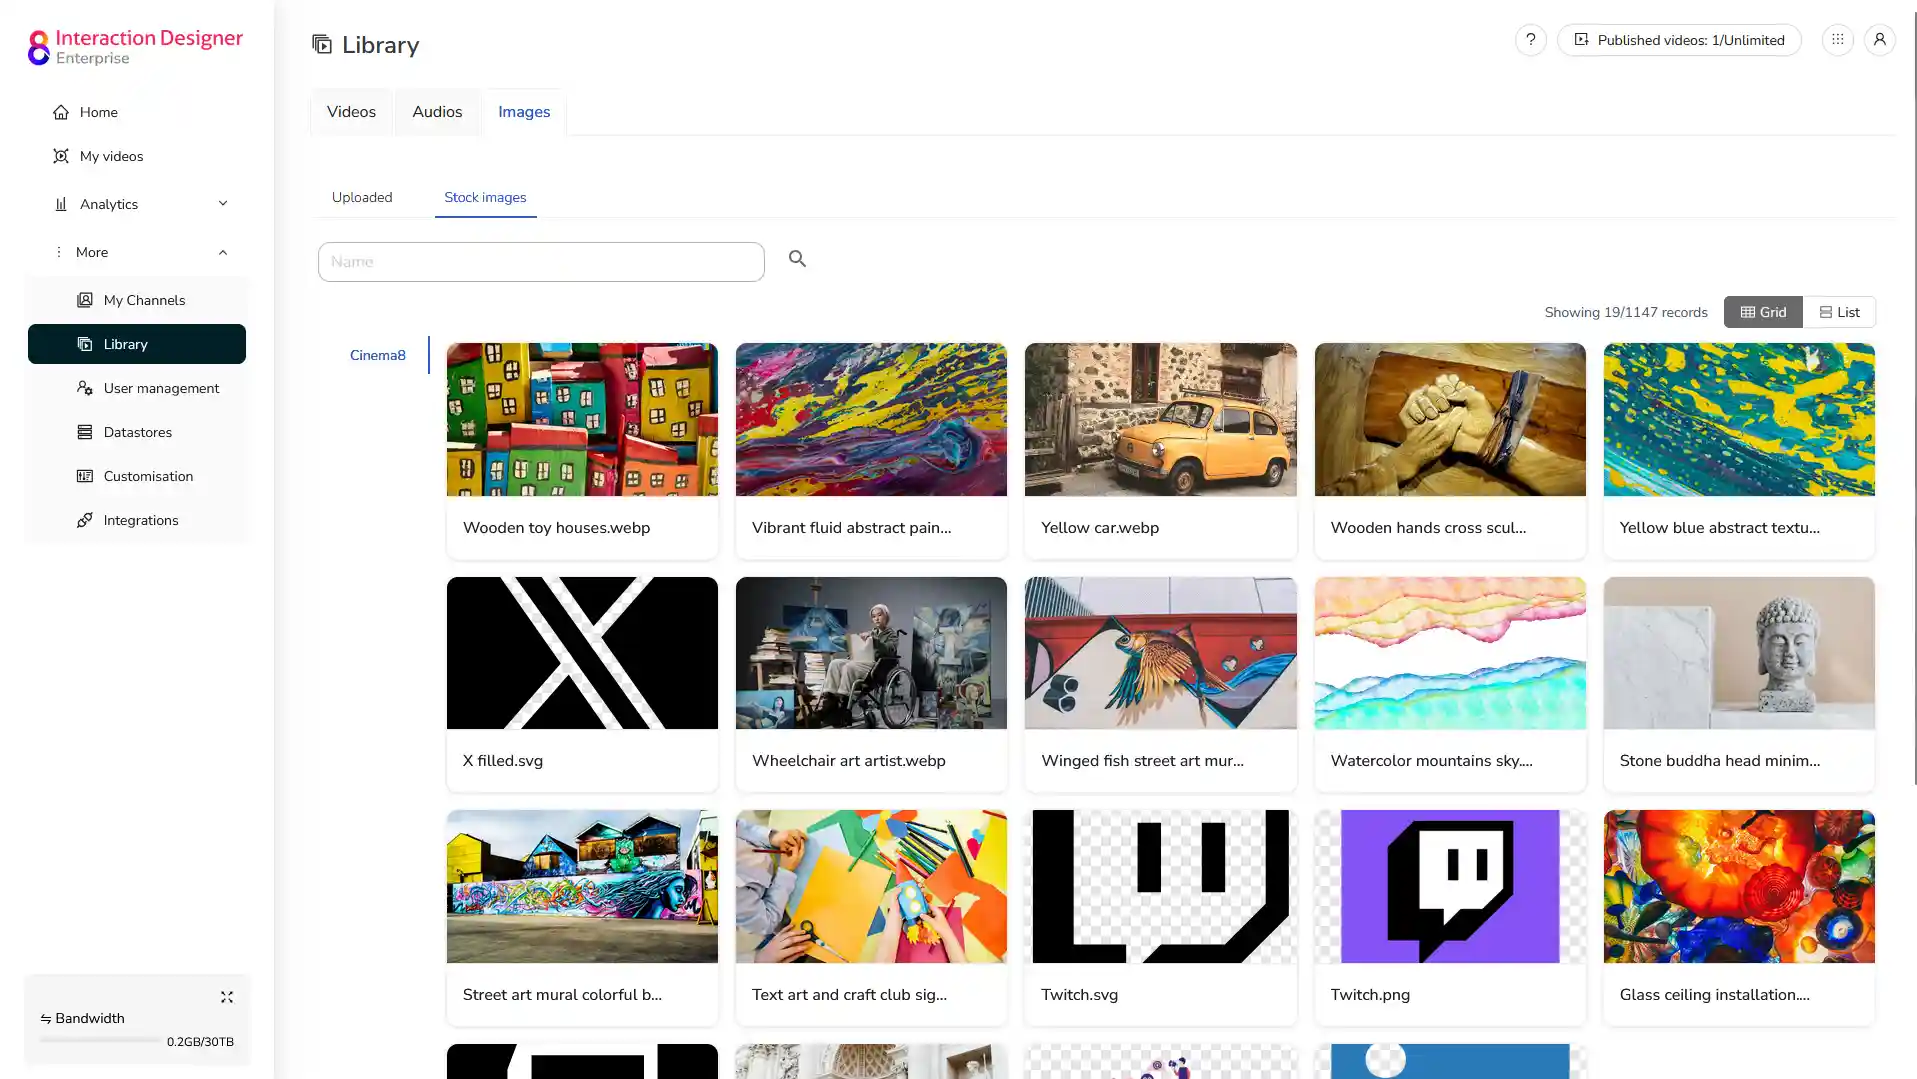The width and height of the screenshot is (1917, 1079).
Task: Open the user profile icon
Action: coord(1879,40)
